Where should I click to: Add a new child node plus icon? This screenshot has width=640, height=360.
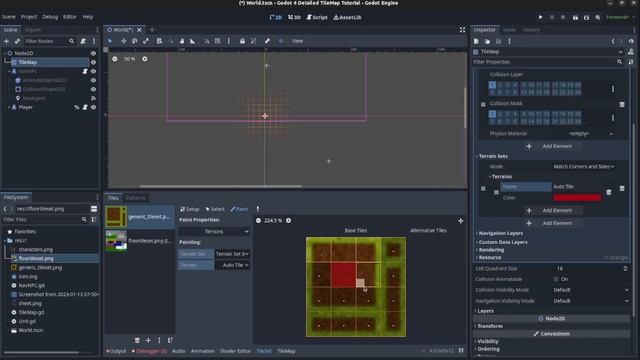[x=6, y=41]
